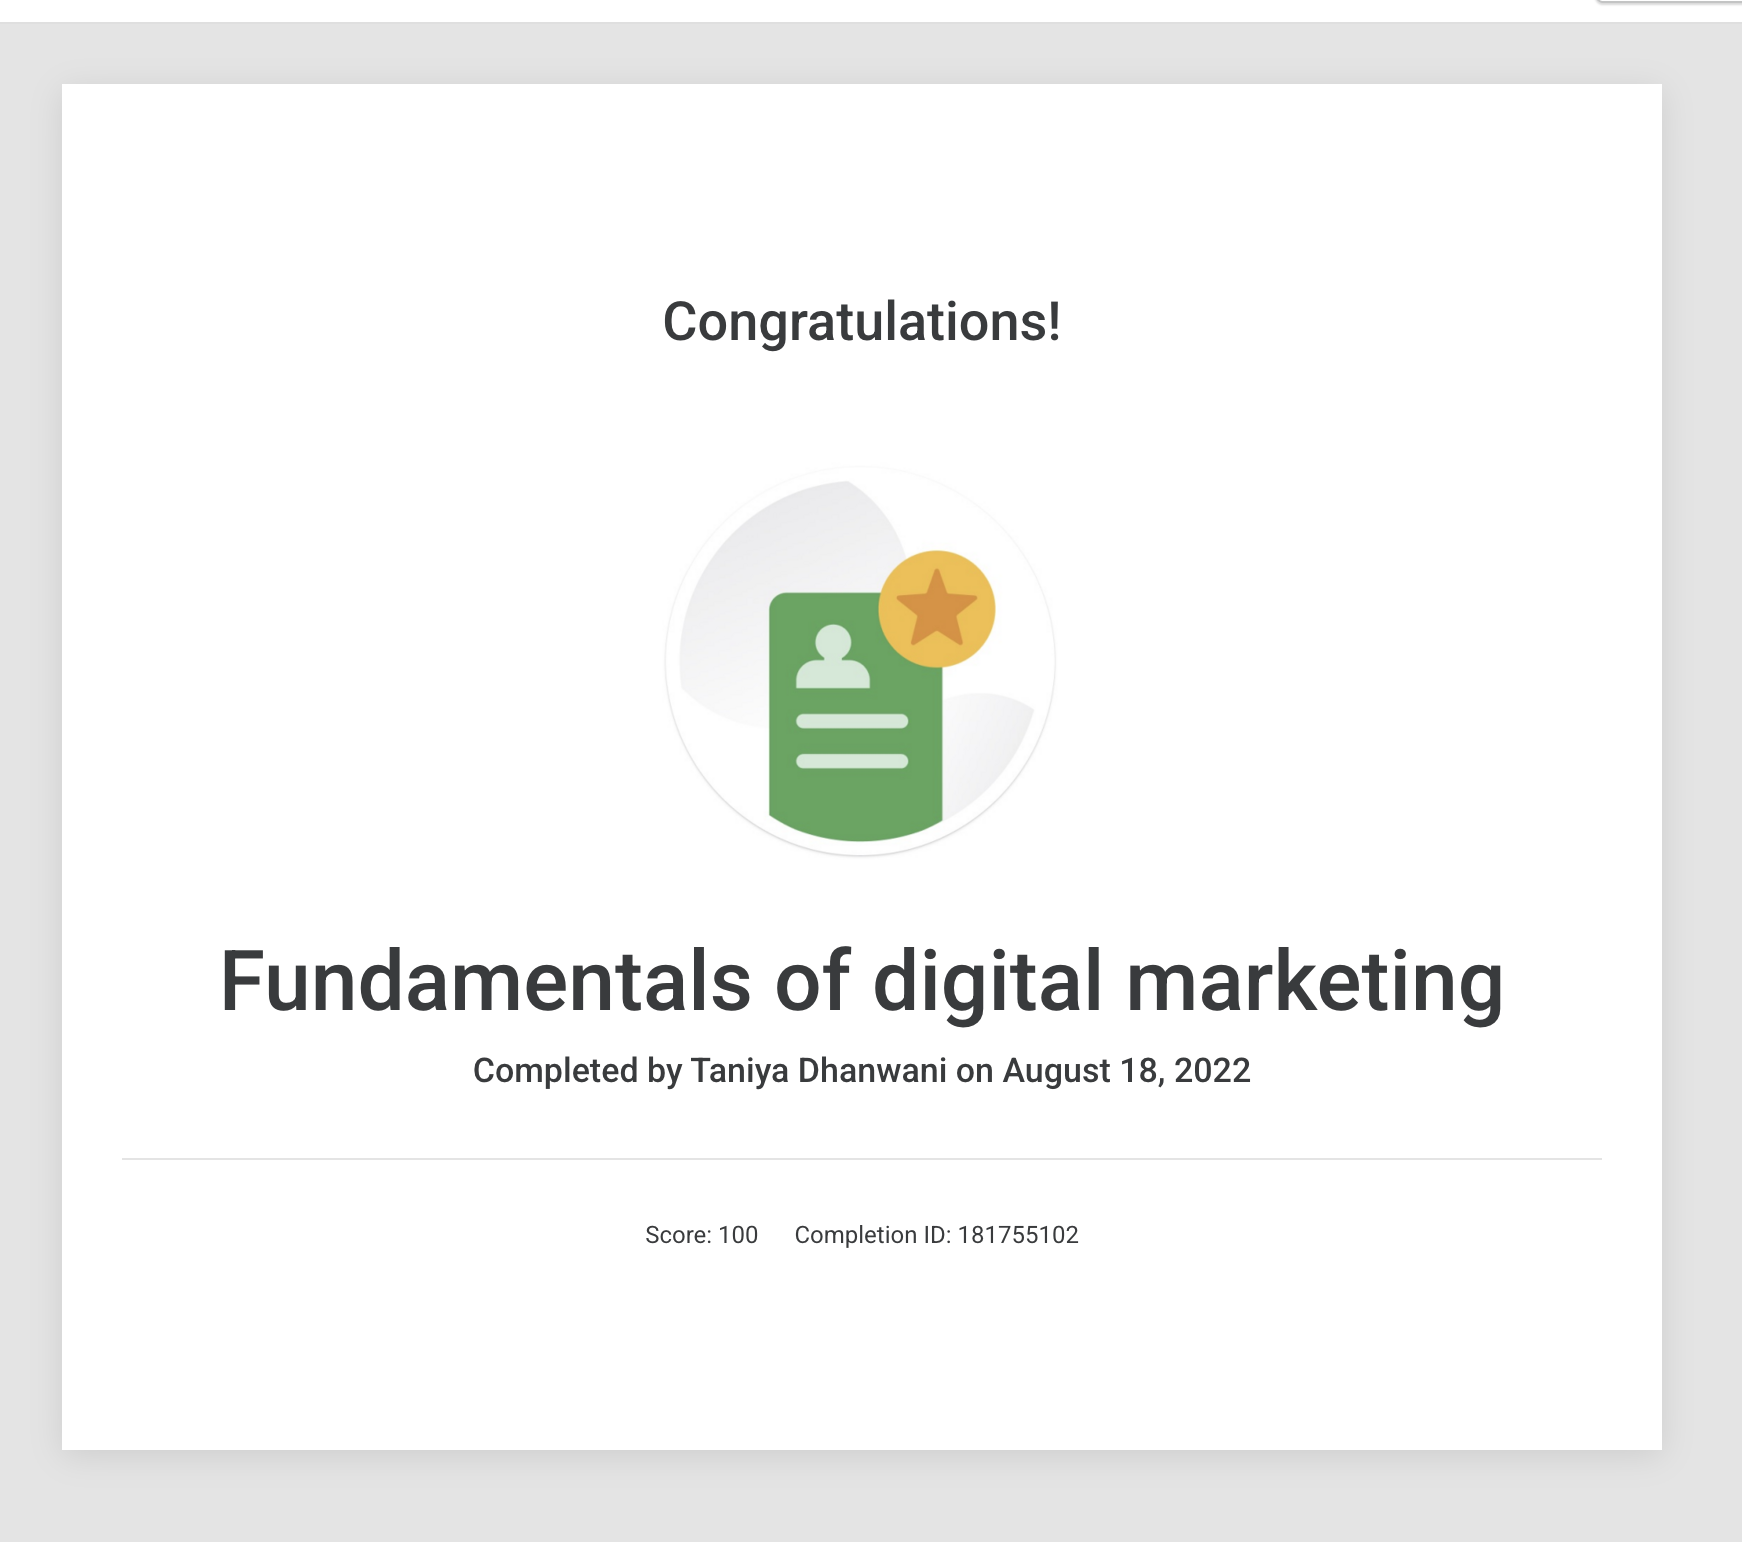Open the partially visible control at top right

(1710, 8)
